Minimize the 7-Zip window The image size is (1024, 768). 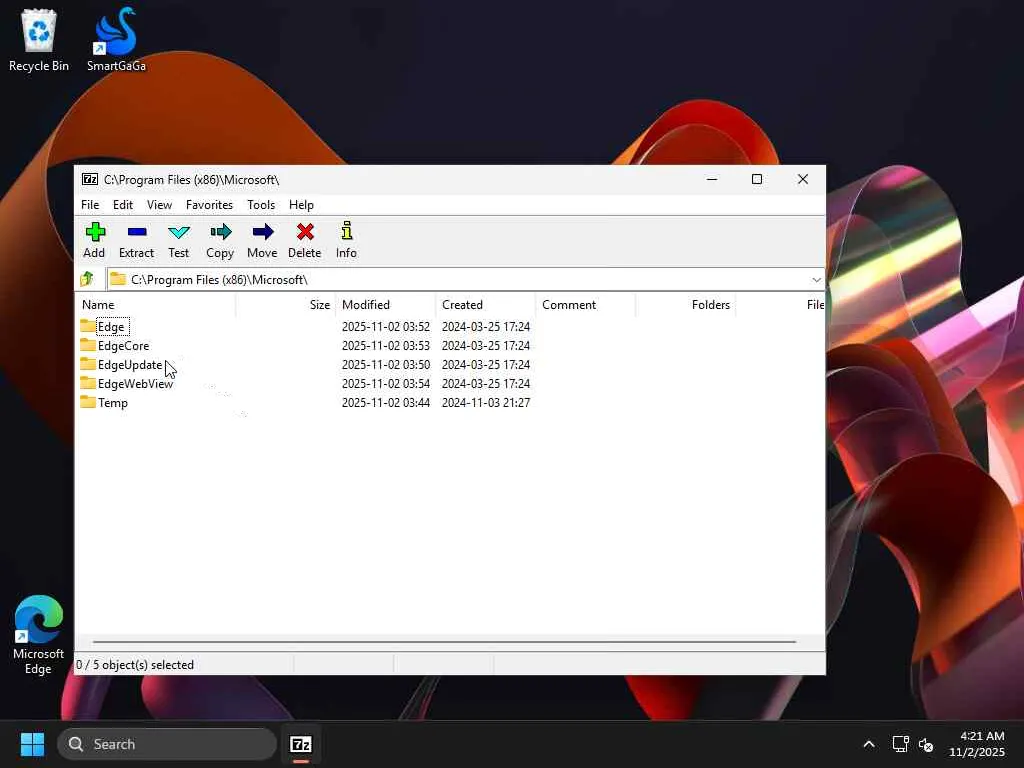712,179
